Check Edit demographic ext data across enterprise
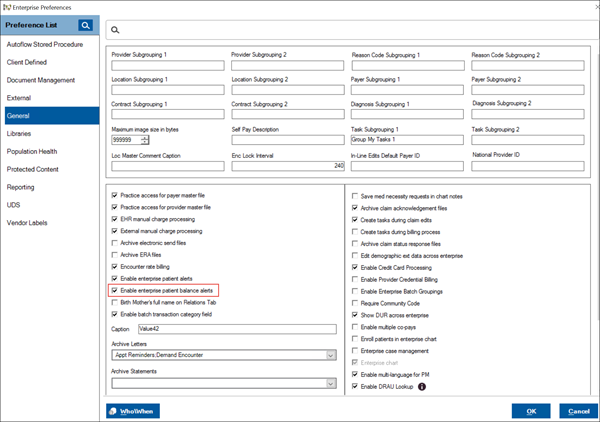This screenshot has height=422, width=600. pyautogui.click(x=355, y=255)
